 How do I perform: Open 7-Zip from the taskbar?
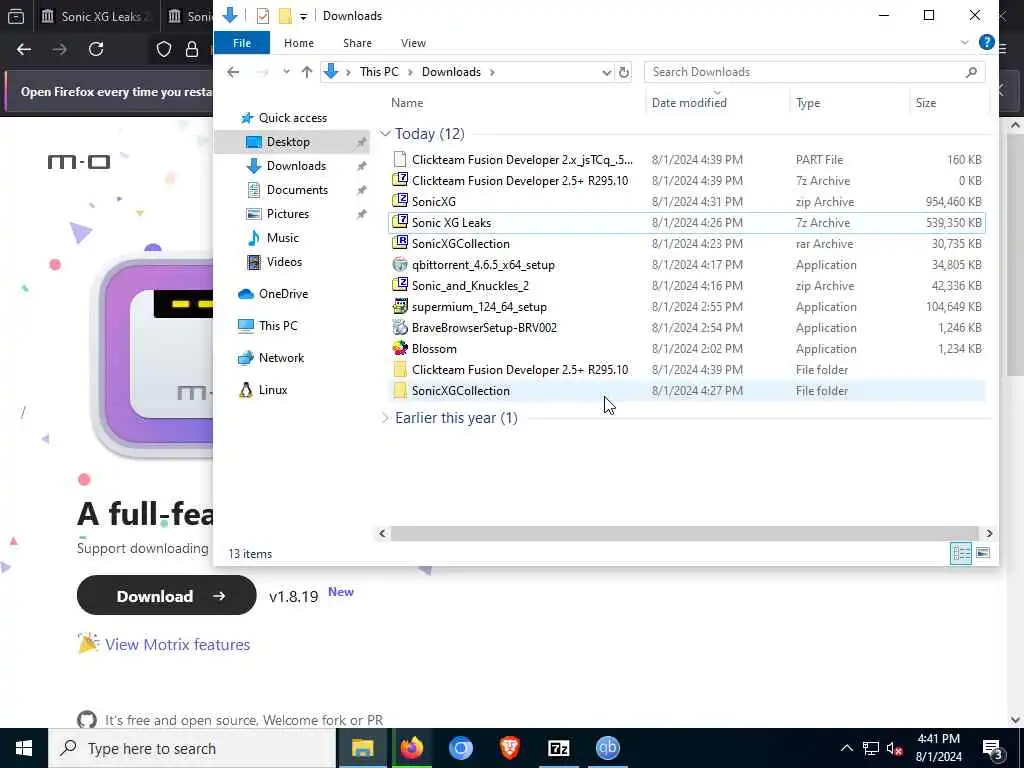558,748
